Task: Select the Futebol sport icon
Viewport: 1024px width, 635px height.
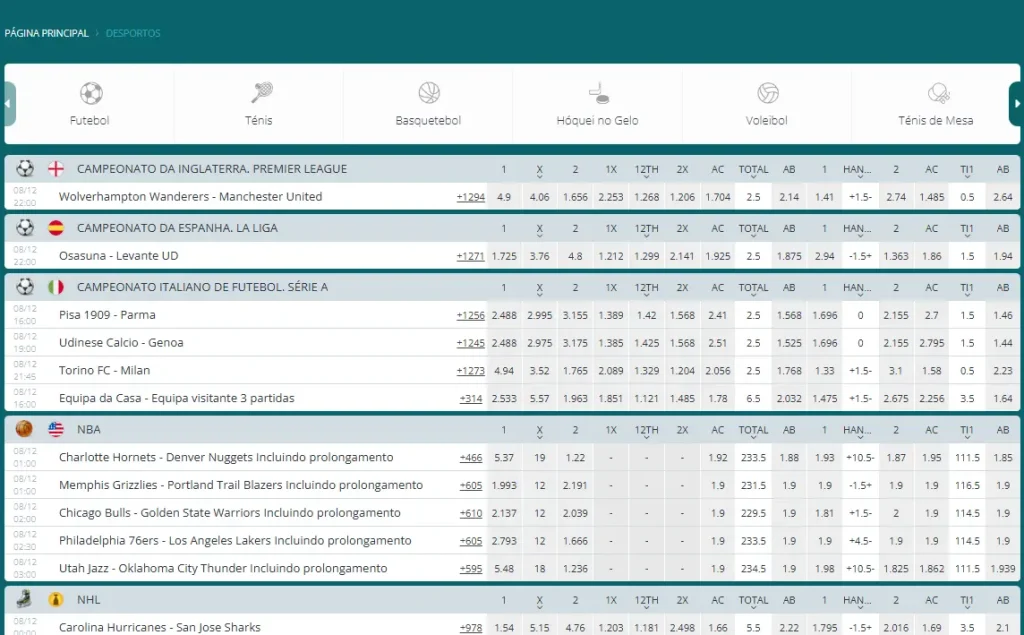Action: pyautogui.click(x=91, y=93)
